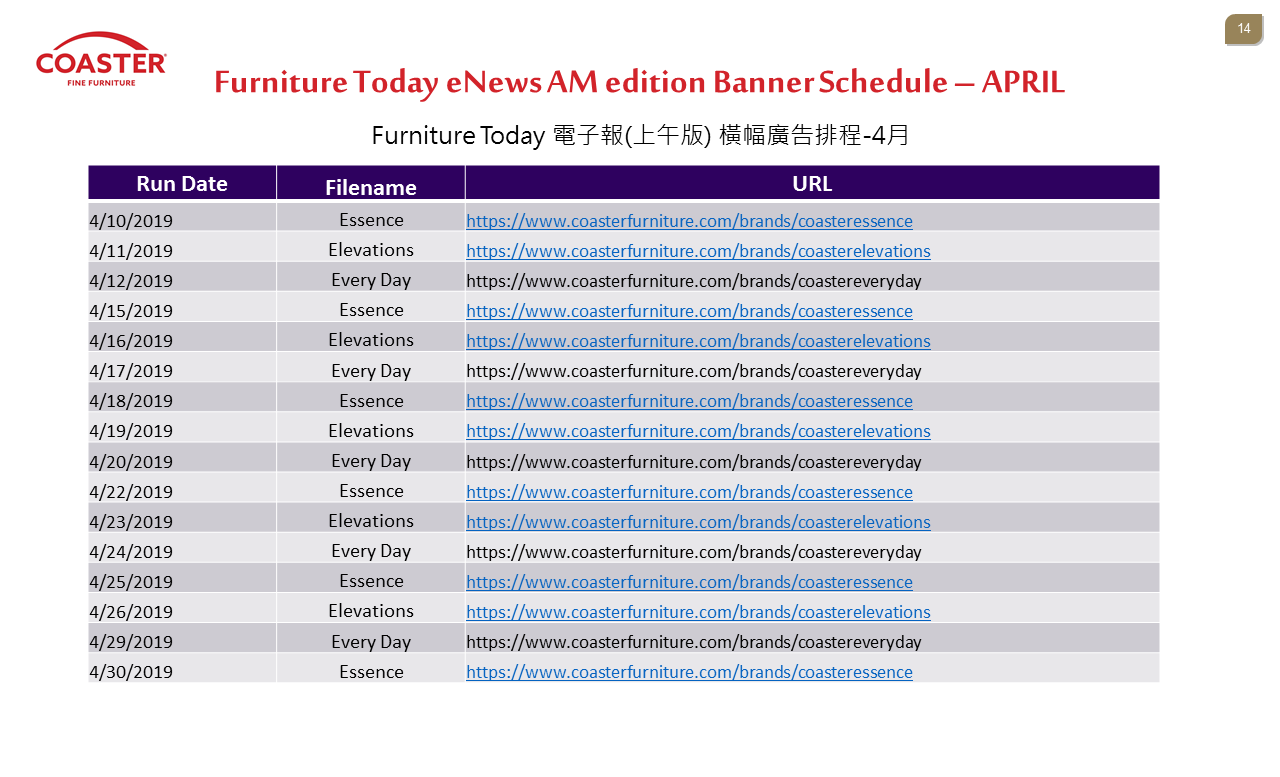Select the Every Day filename in the 4/24/2019 row
The image size is (1280, 777).
371,551
